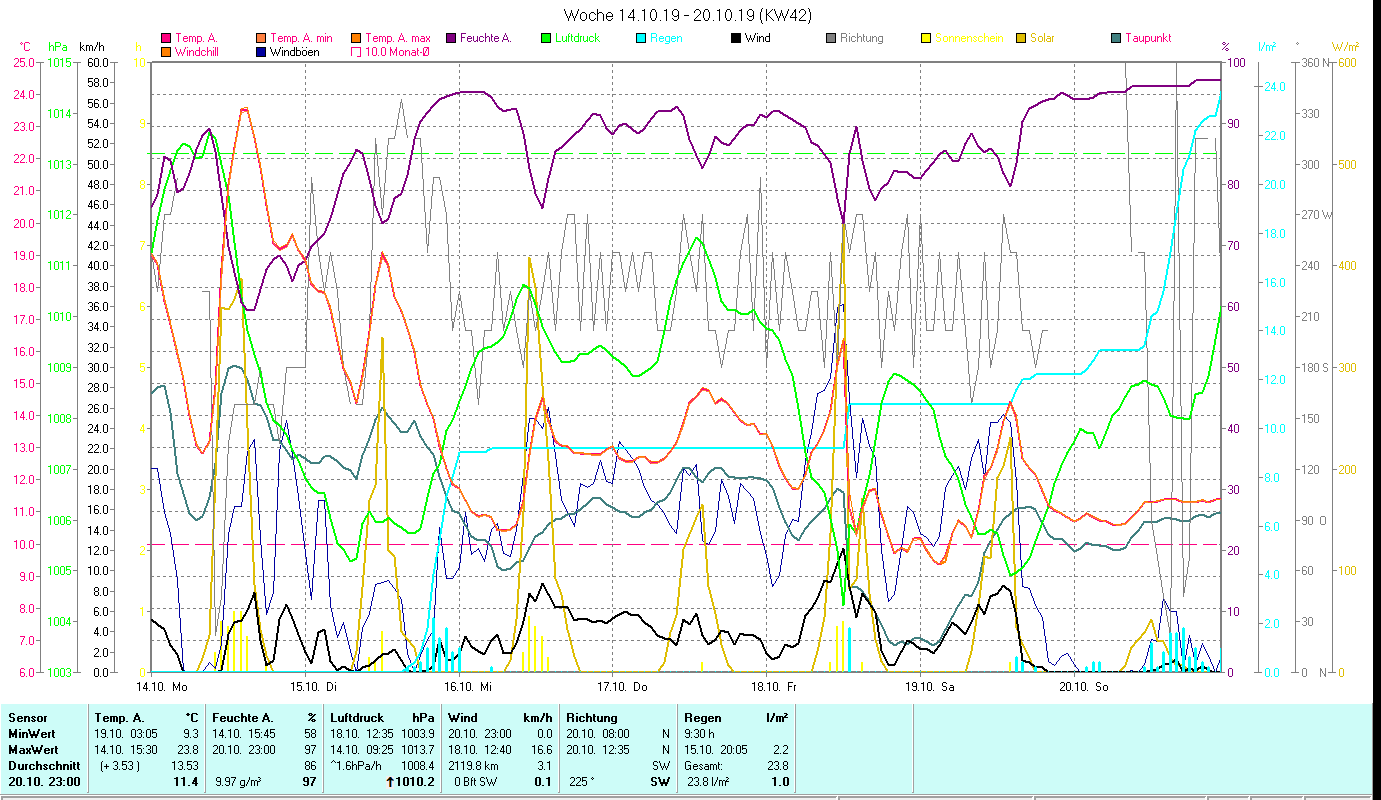Click the '16.10. Mi' date axis label
Image resolution: width=1381 pixels, height=800 pixels.
pos(467,686)
